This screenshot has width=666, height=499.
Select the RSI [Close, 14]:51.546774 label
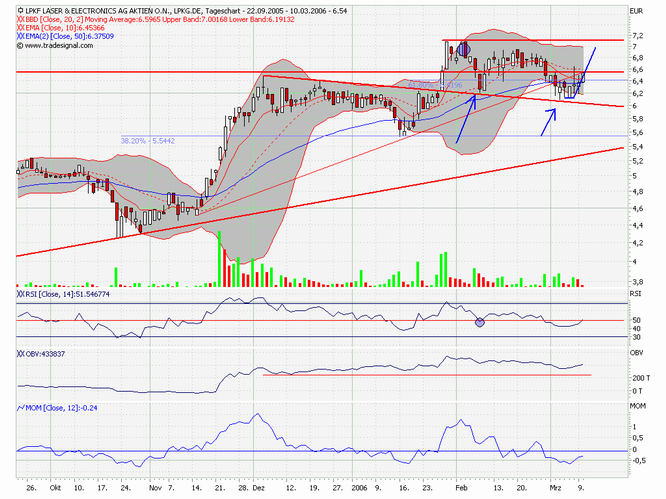point(68,294)
